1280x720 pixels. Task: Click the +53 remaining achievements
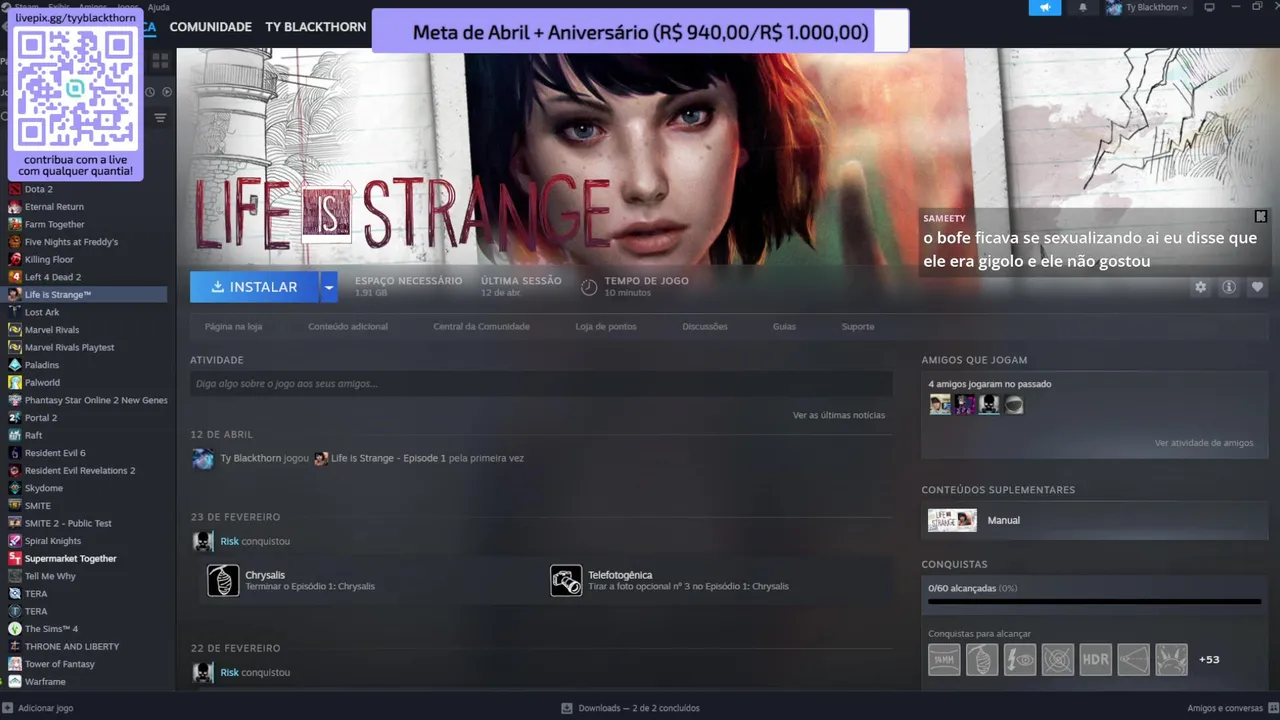[1209, 660]
